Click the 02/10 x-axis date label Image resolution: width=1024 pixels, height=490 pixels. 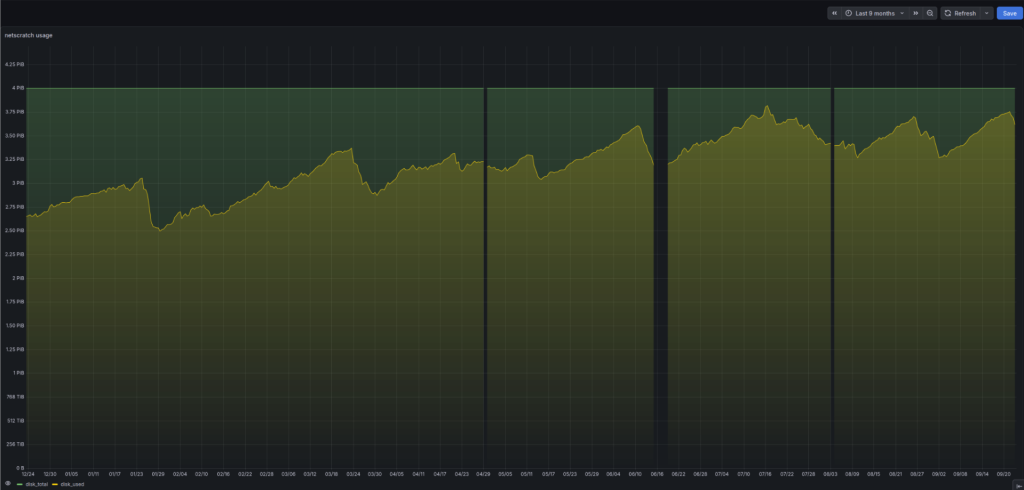[201, 474]
